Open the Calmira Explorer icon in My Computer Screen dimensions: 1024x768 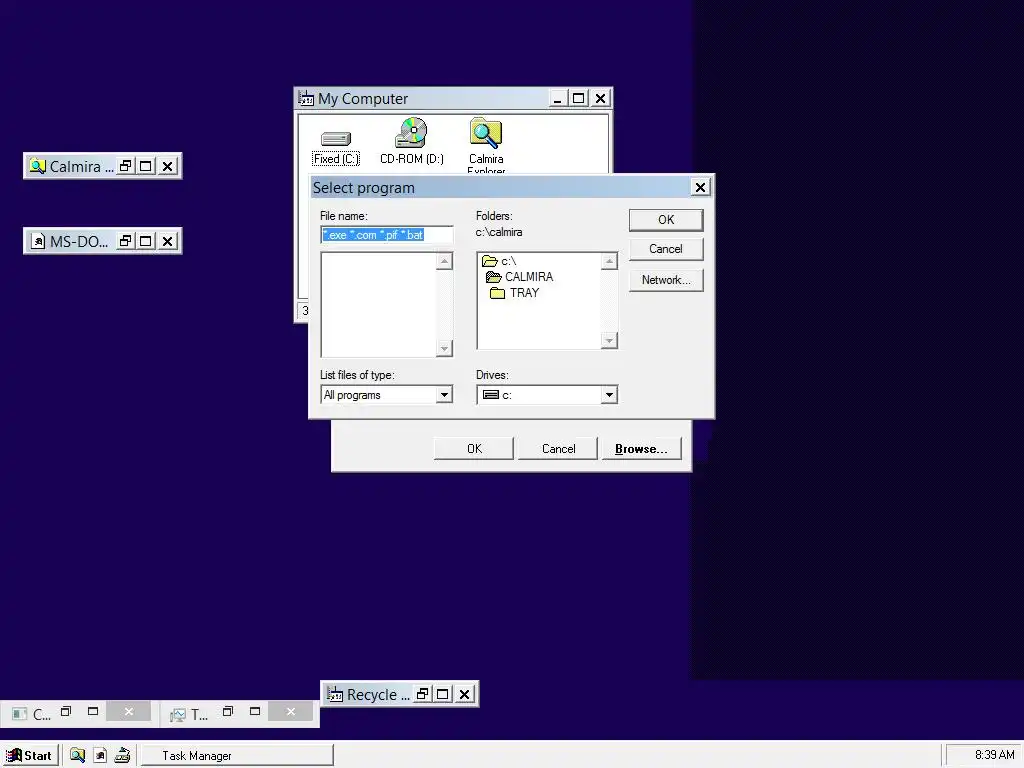486,145
